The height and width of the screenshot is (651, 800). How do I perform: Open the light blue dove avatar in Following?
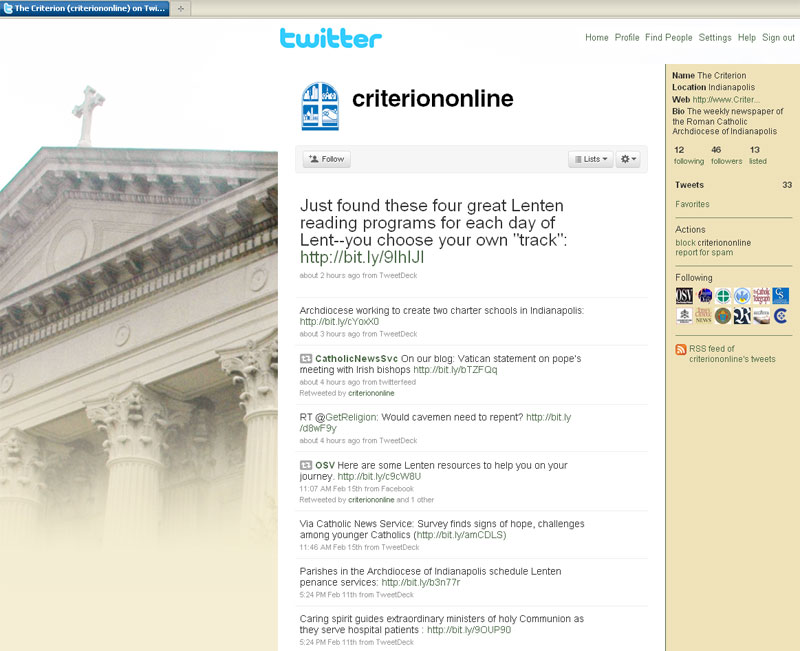[x=742, y=296]
